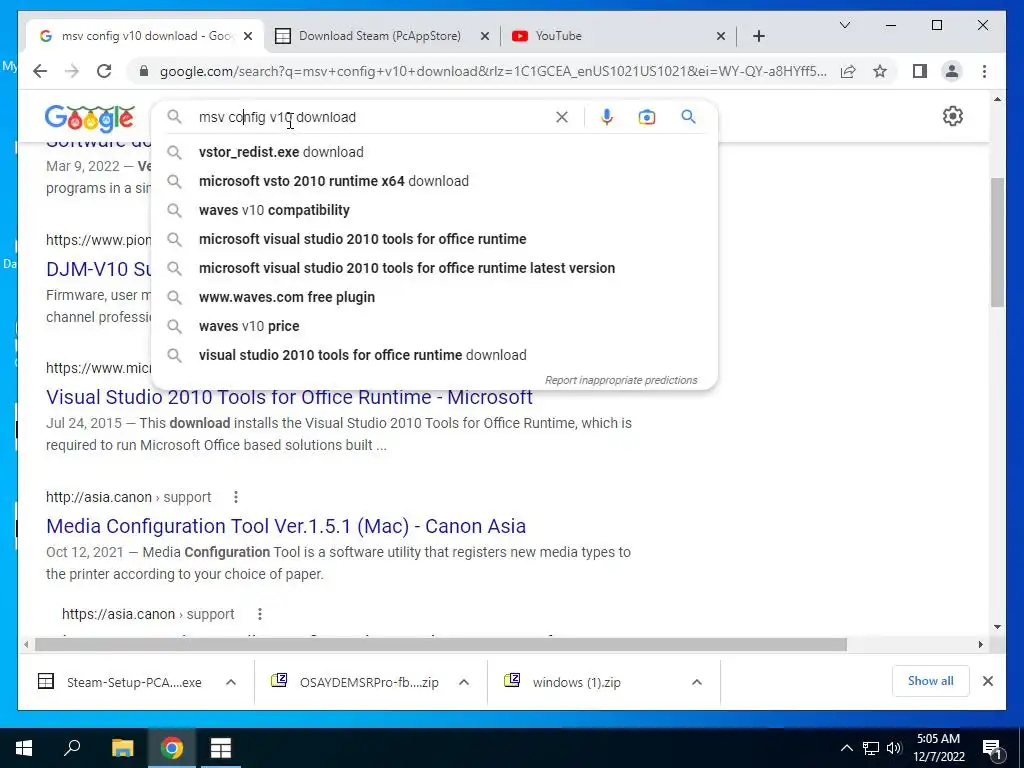This screenshot has height=768, width=1024.
Task: Open Media Configuration Tool Canon Asia link
Action: point(286,526)
